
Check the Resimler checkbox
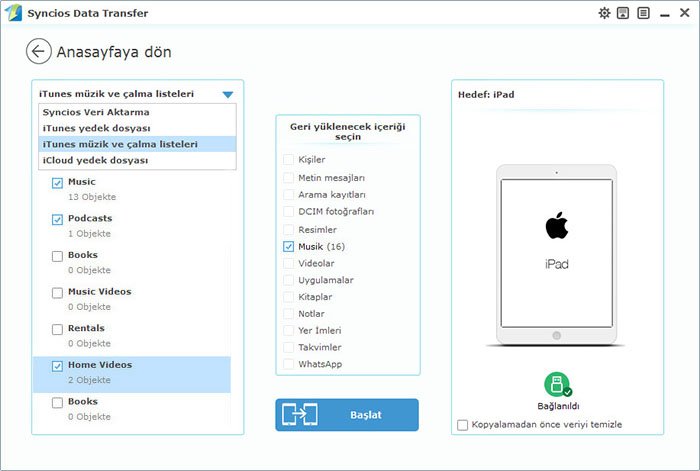pos(288,229)
